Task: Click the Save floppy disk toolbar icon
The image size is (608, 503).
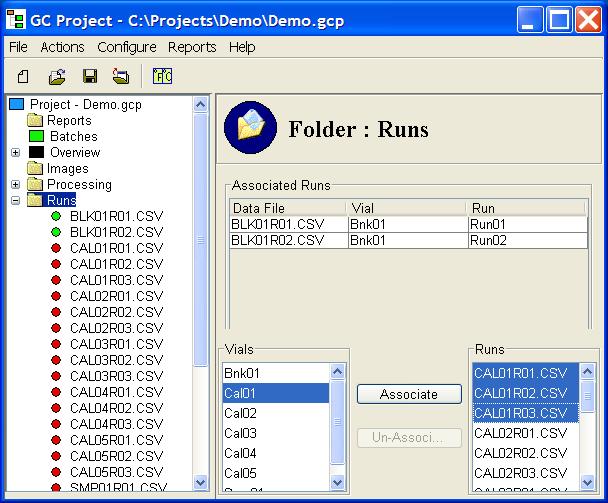Action: pos(90,76)
